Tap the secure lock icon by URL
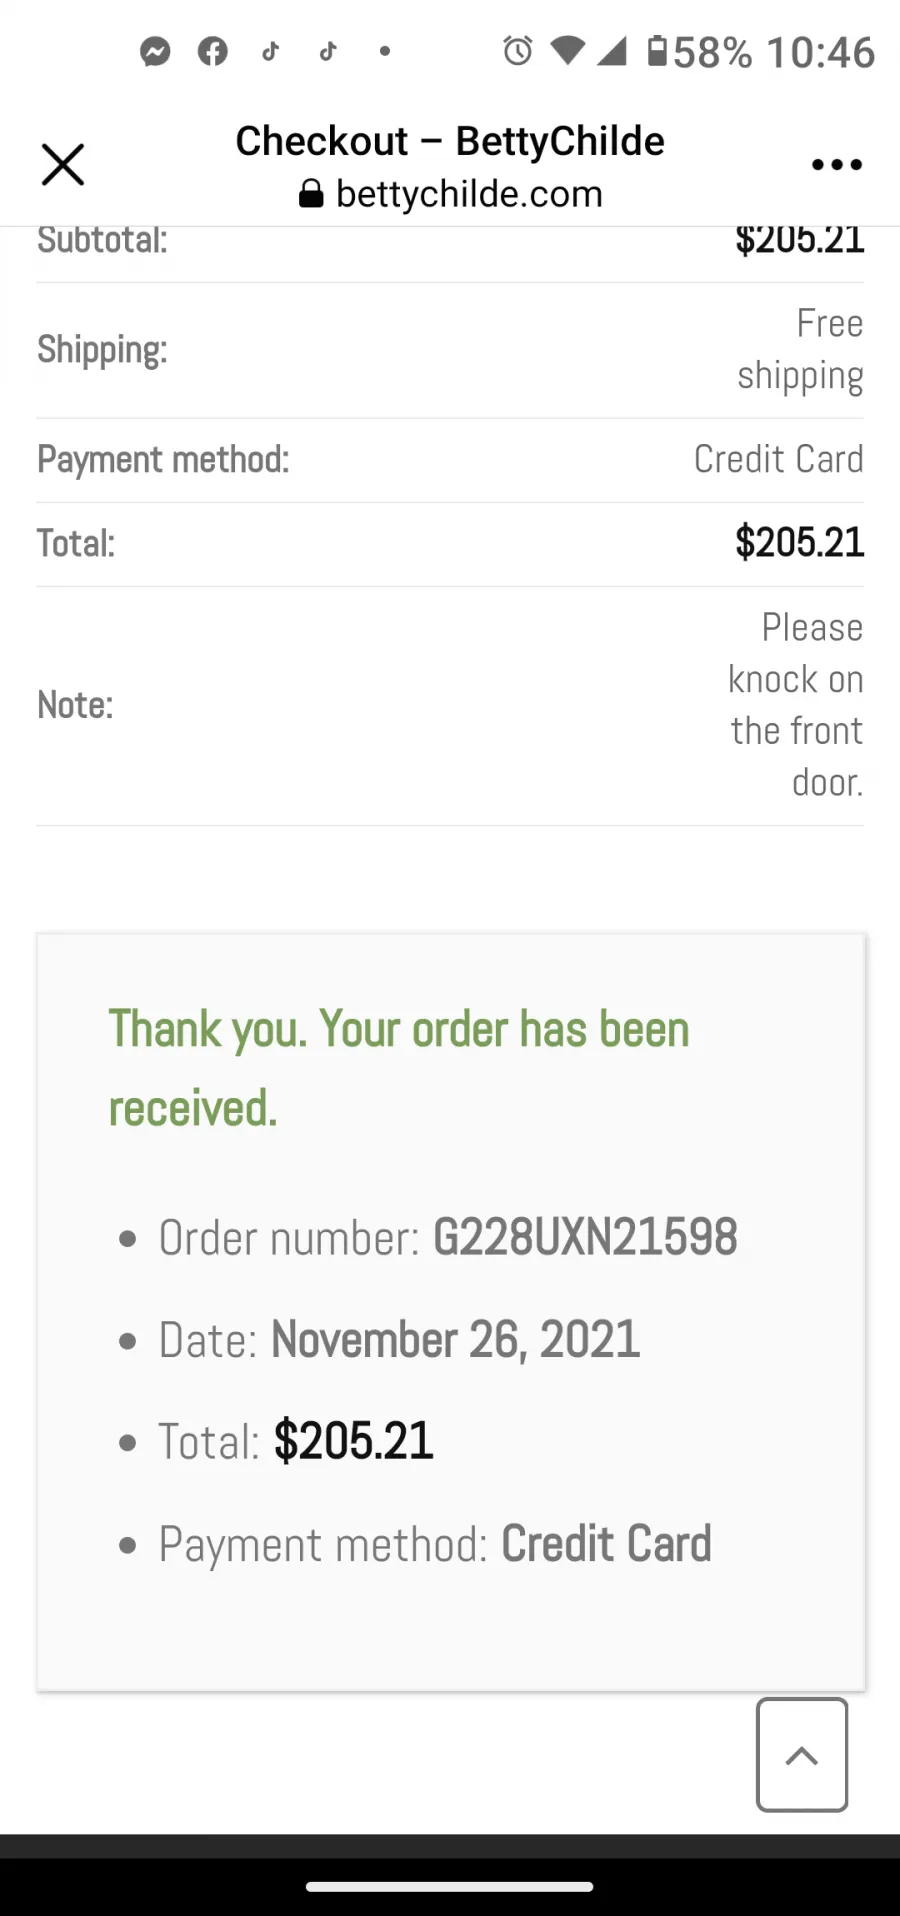This screenshot has width=900, height=1916. click(311, 194)
